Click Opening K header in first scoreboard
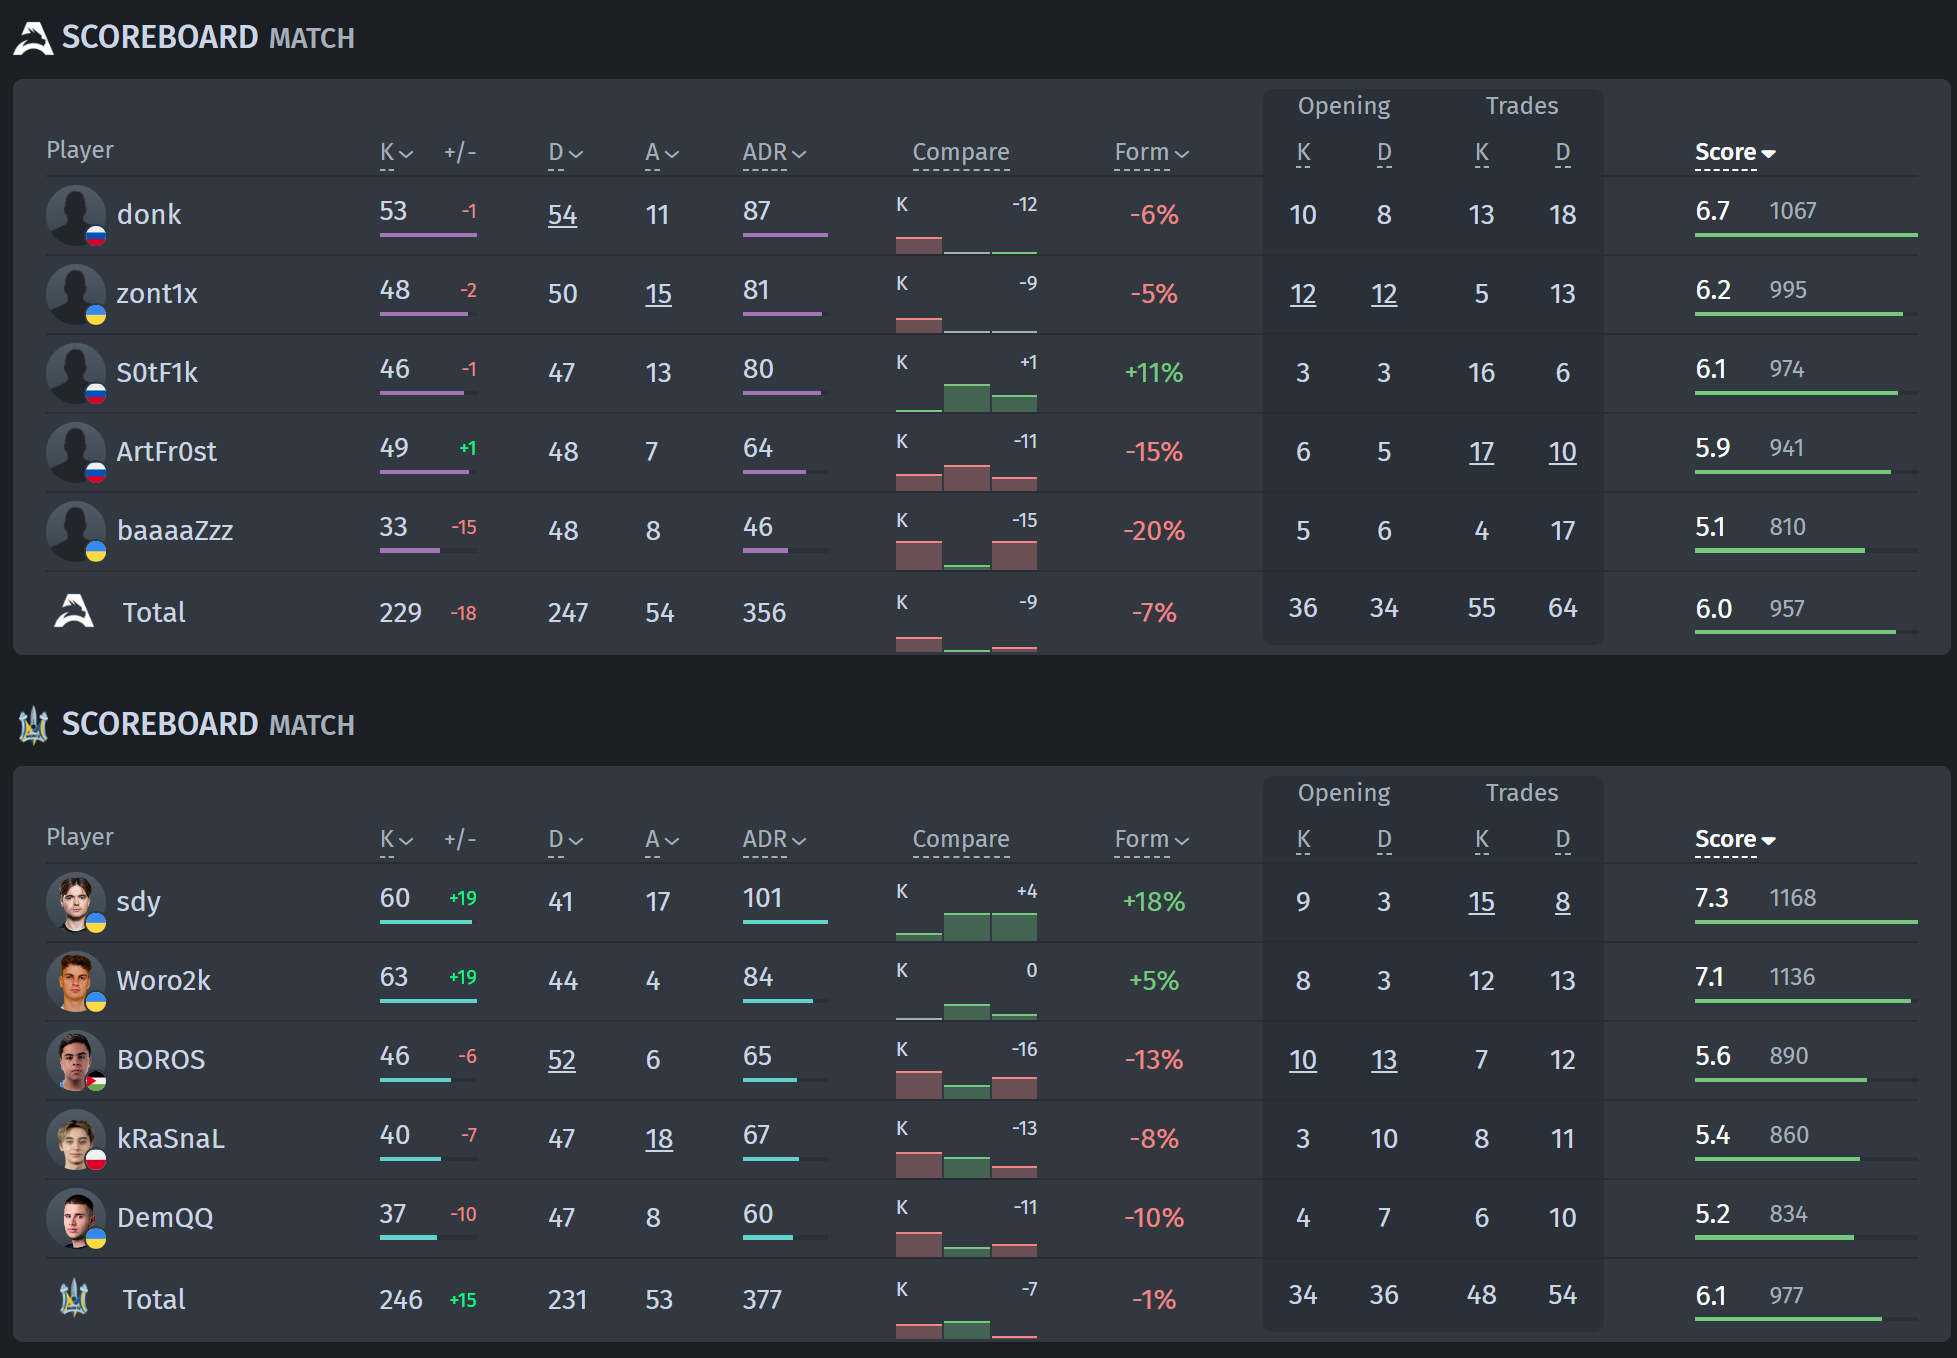 [1303, 153]
